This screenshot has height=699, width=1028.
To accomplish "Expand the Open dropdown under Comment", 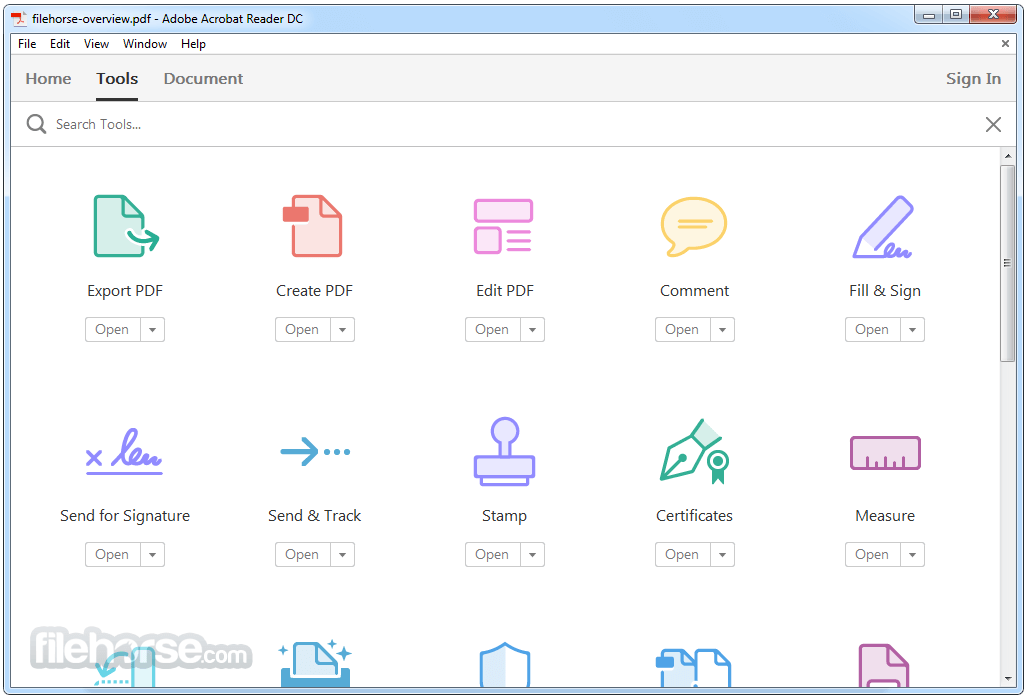I will click(x=721, y=329).
